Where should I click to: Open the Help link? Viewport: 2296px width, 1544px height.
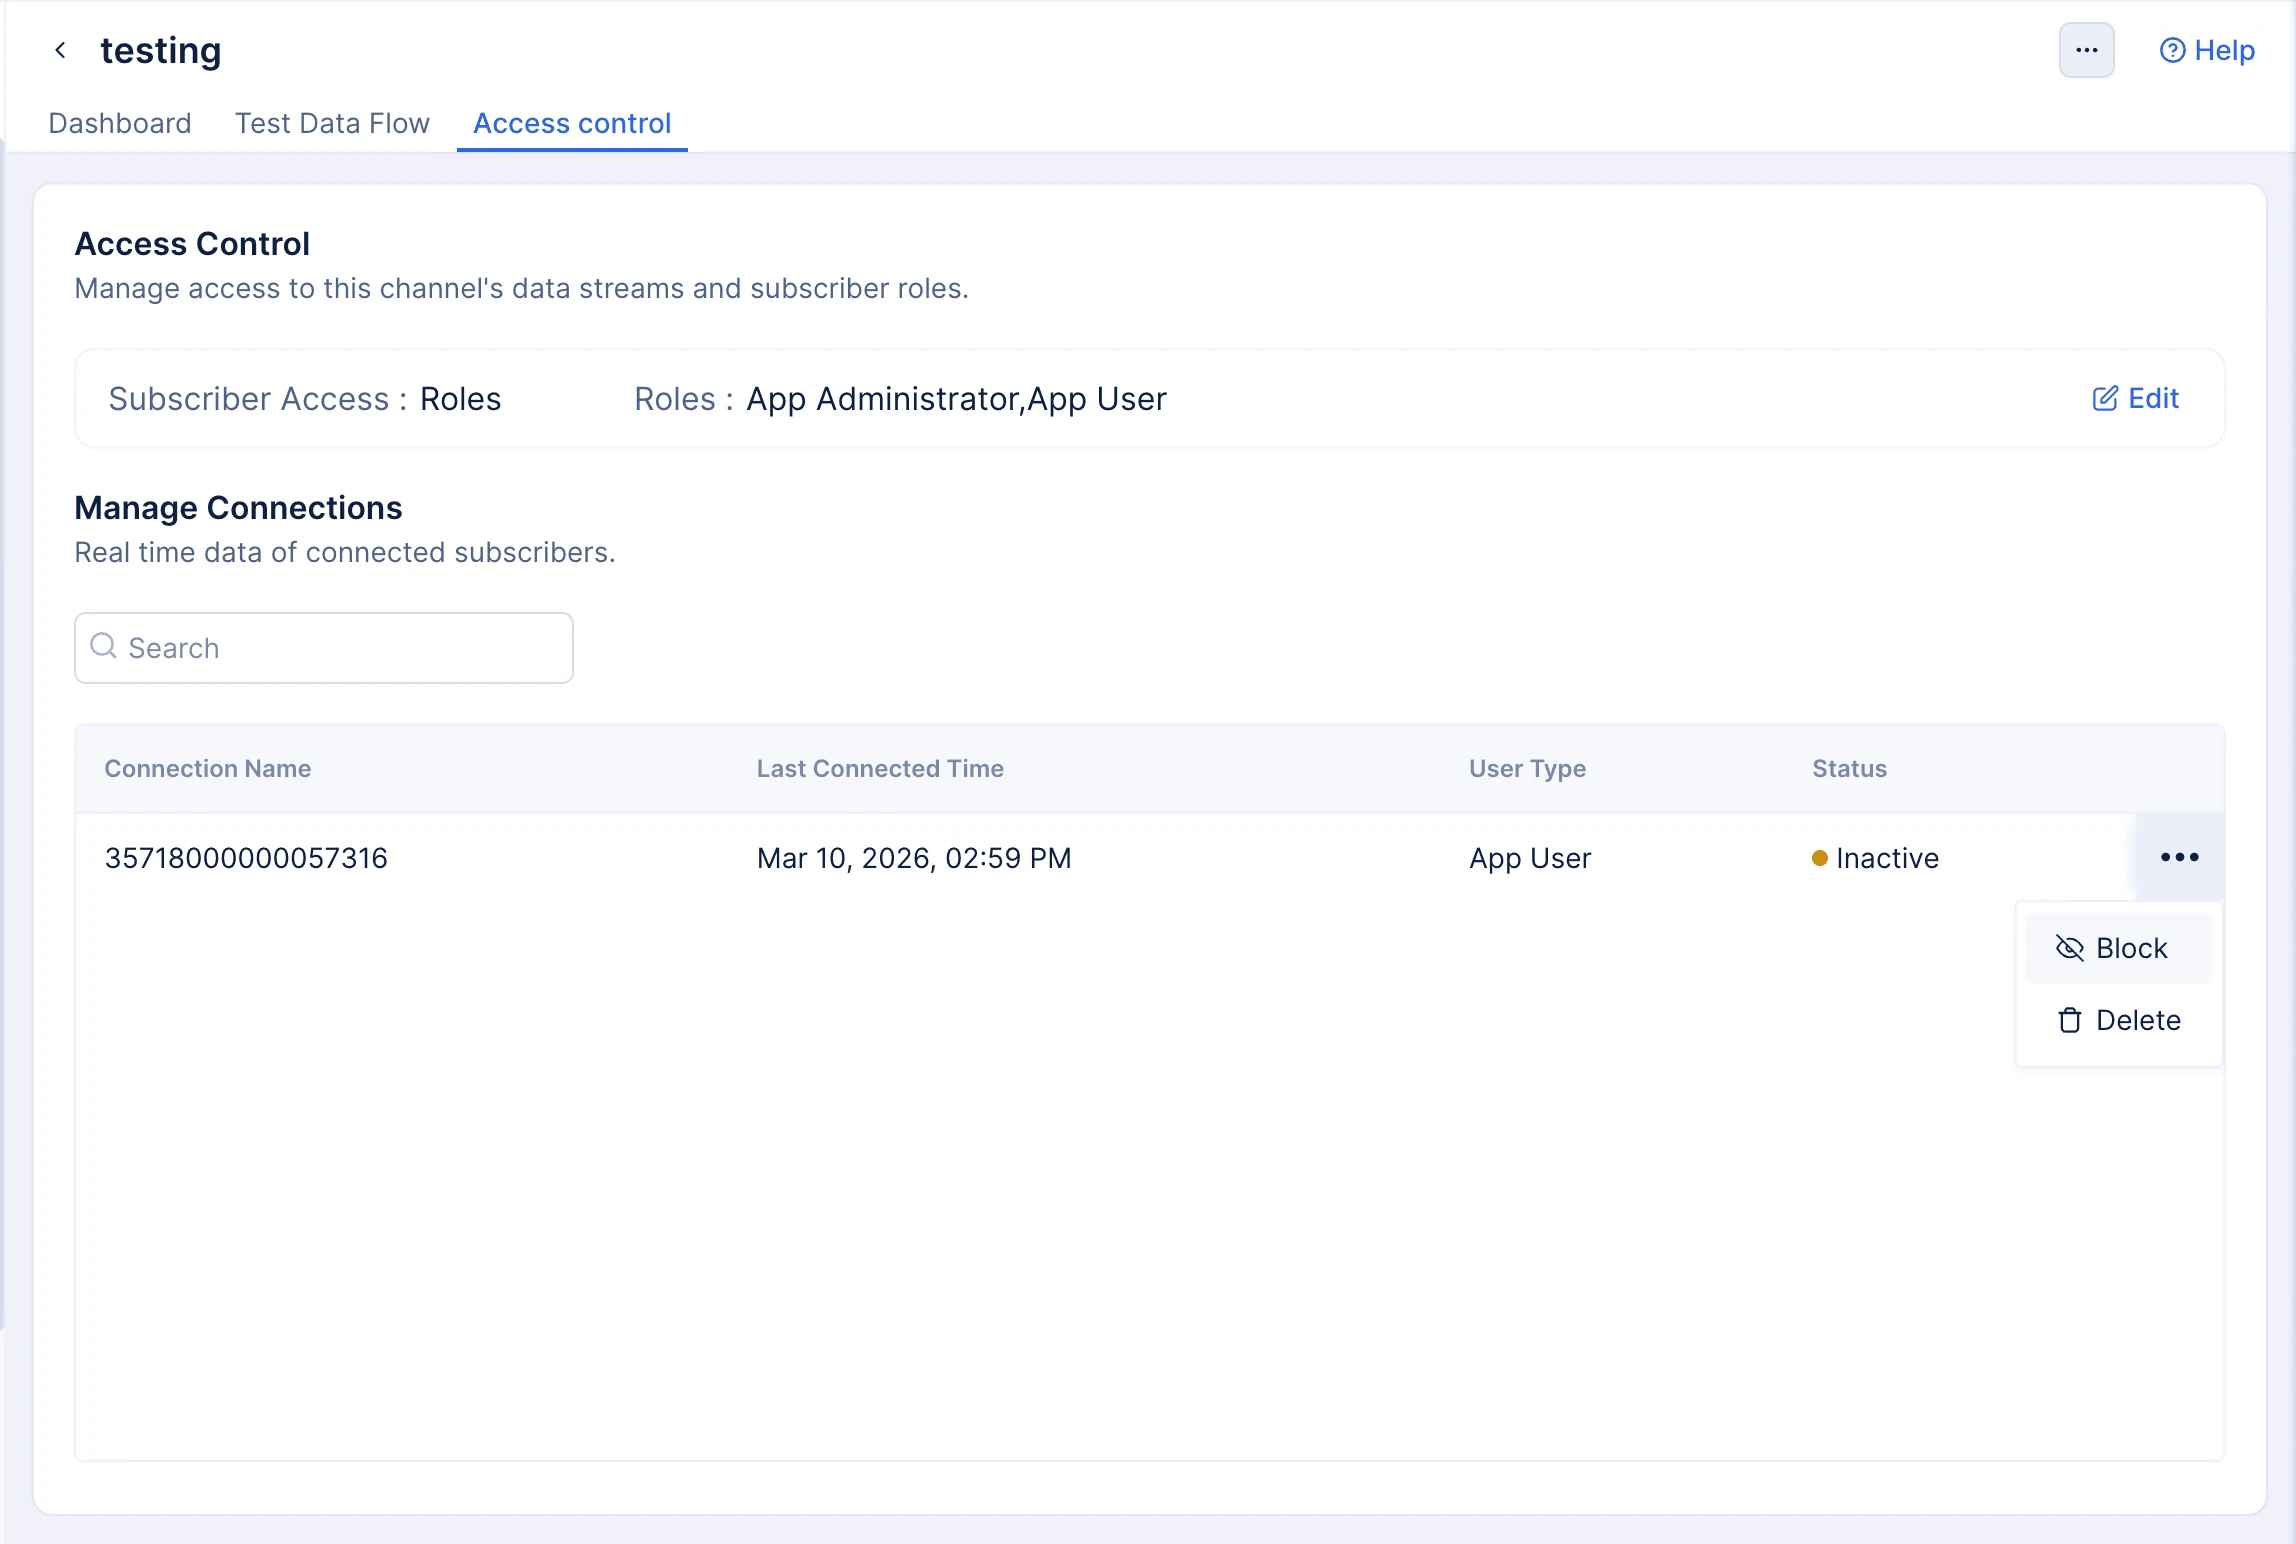(x=2207, y=50)
